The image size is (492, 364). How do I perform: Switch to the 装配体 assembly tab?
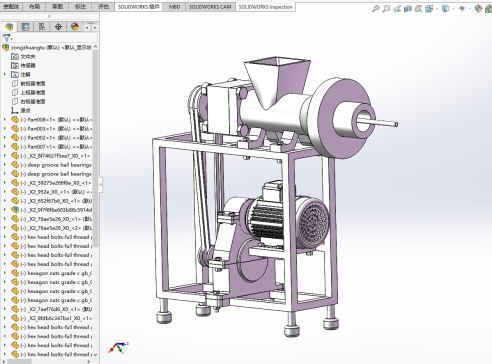click(11, 6)
